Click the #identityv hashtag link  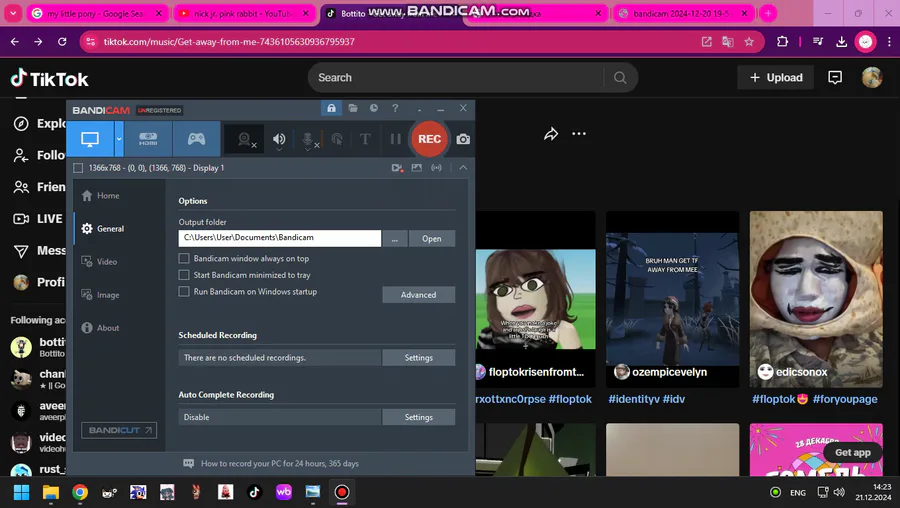click(x=634, y=399)
